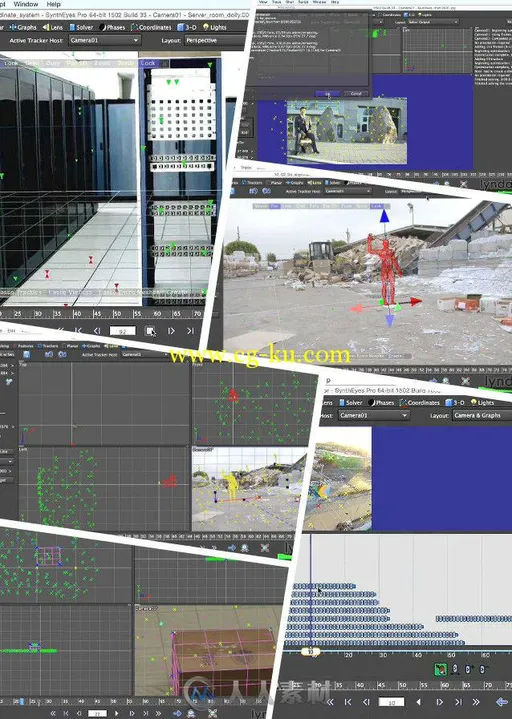512x719 pixels.
Task: Click blue arrow icon below yellow-figure quad view
Action: pyautogui.click(x=231, y=548)
